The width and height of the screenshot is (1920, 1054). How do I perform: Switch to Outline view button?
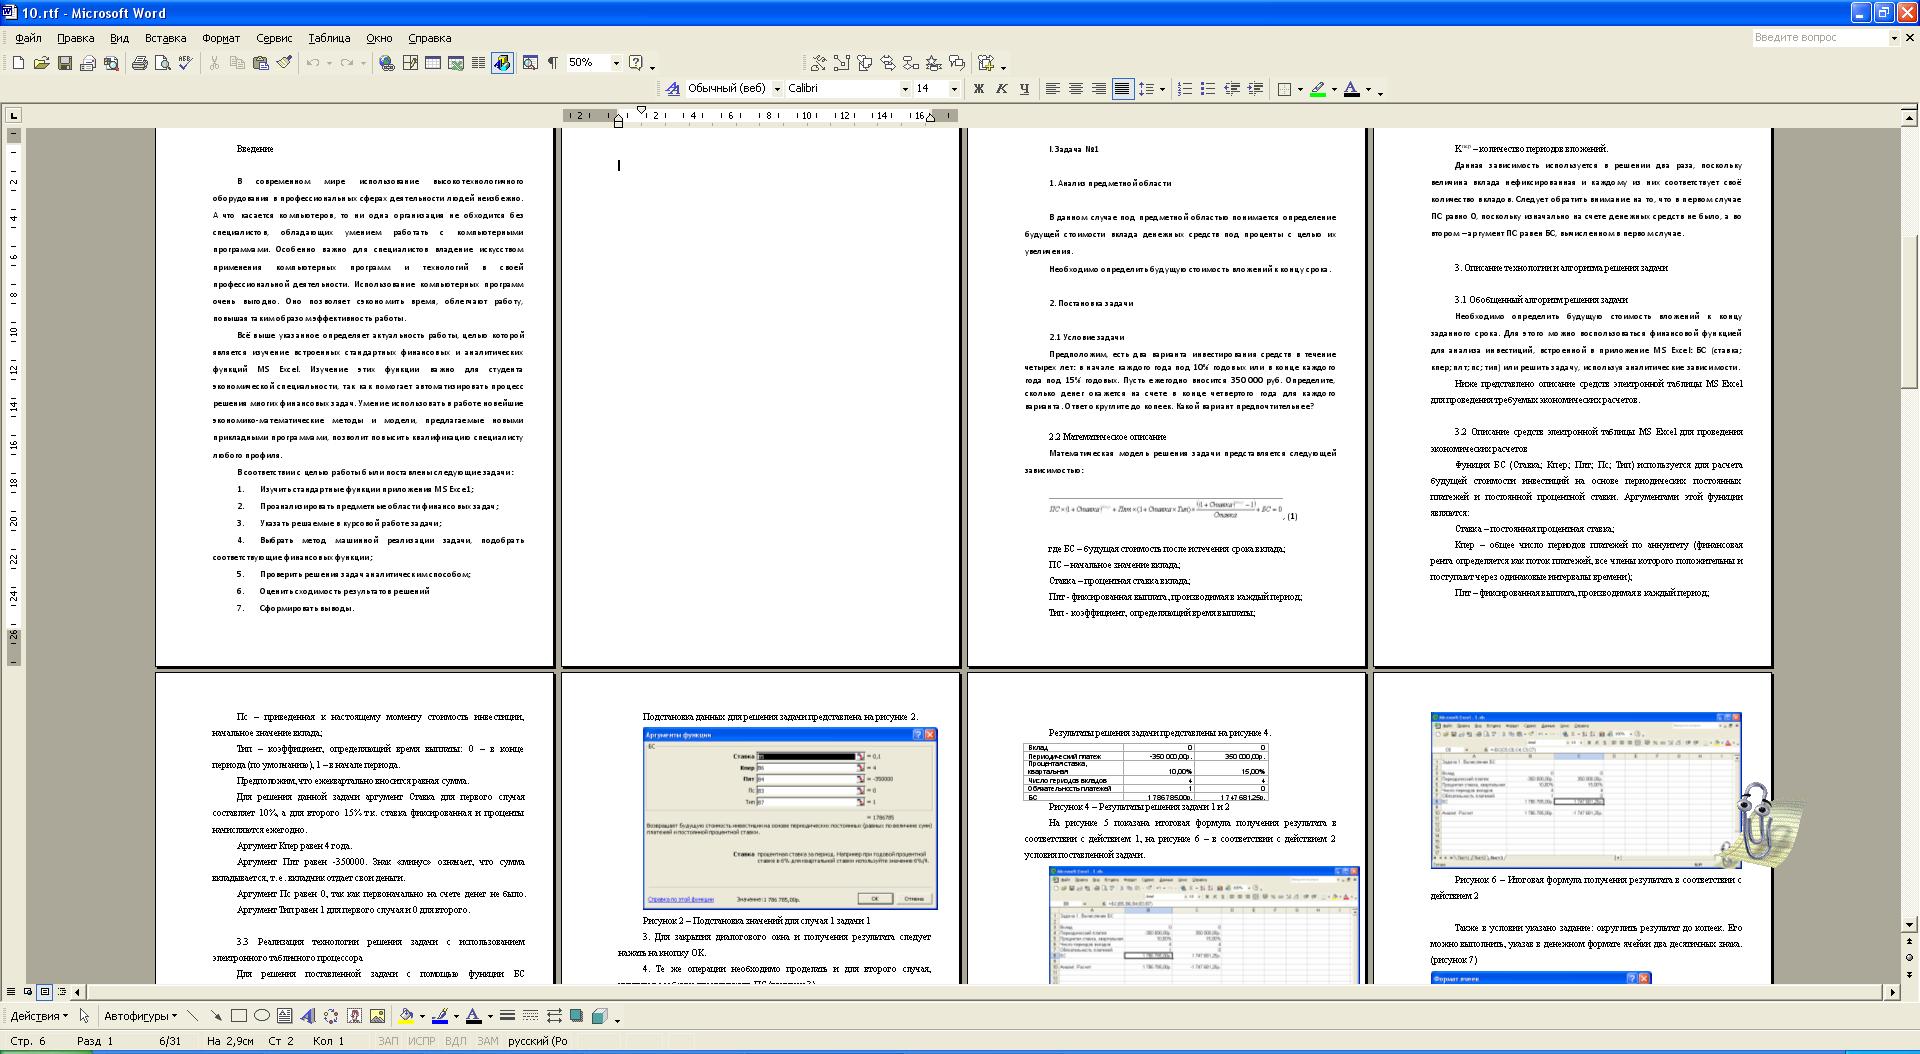[62, 992]
